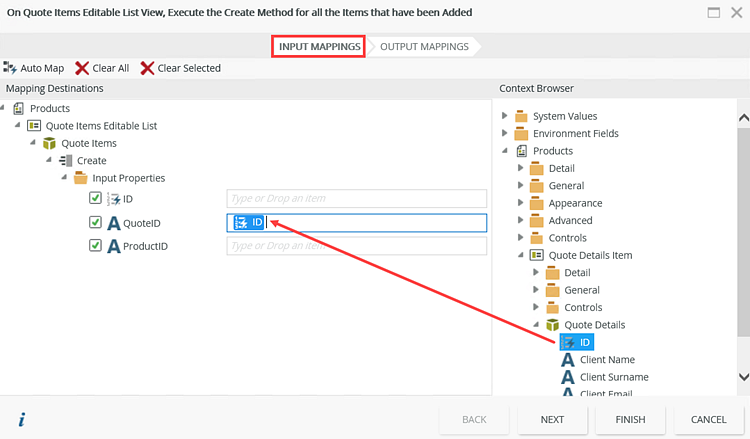Uncheck the ID input property checkbox

click(x=95, y=198)
